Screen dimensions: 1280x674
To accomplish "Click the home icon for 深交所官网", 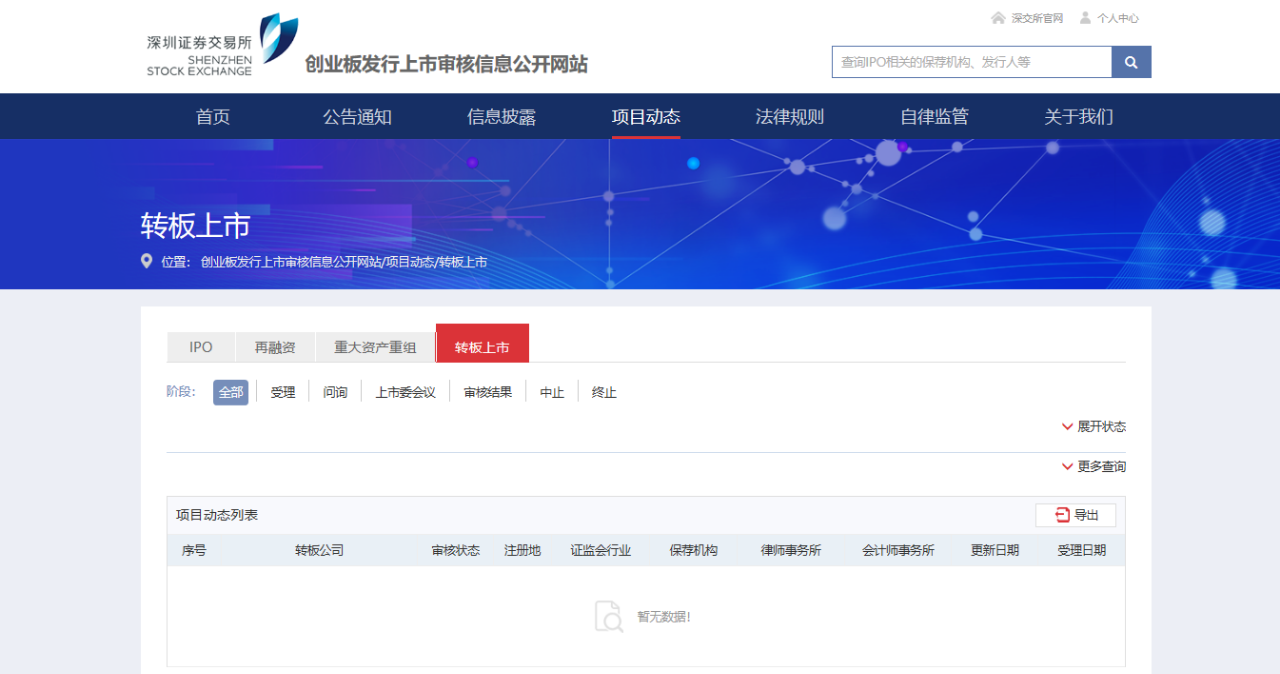I will click(x=998, y=18).
